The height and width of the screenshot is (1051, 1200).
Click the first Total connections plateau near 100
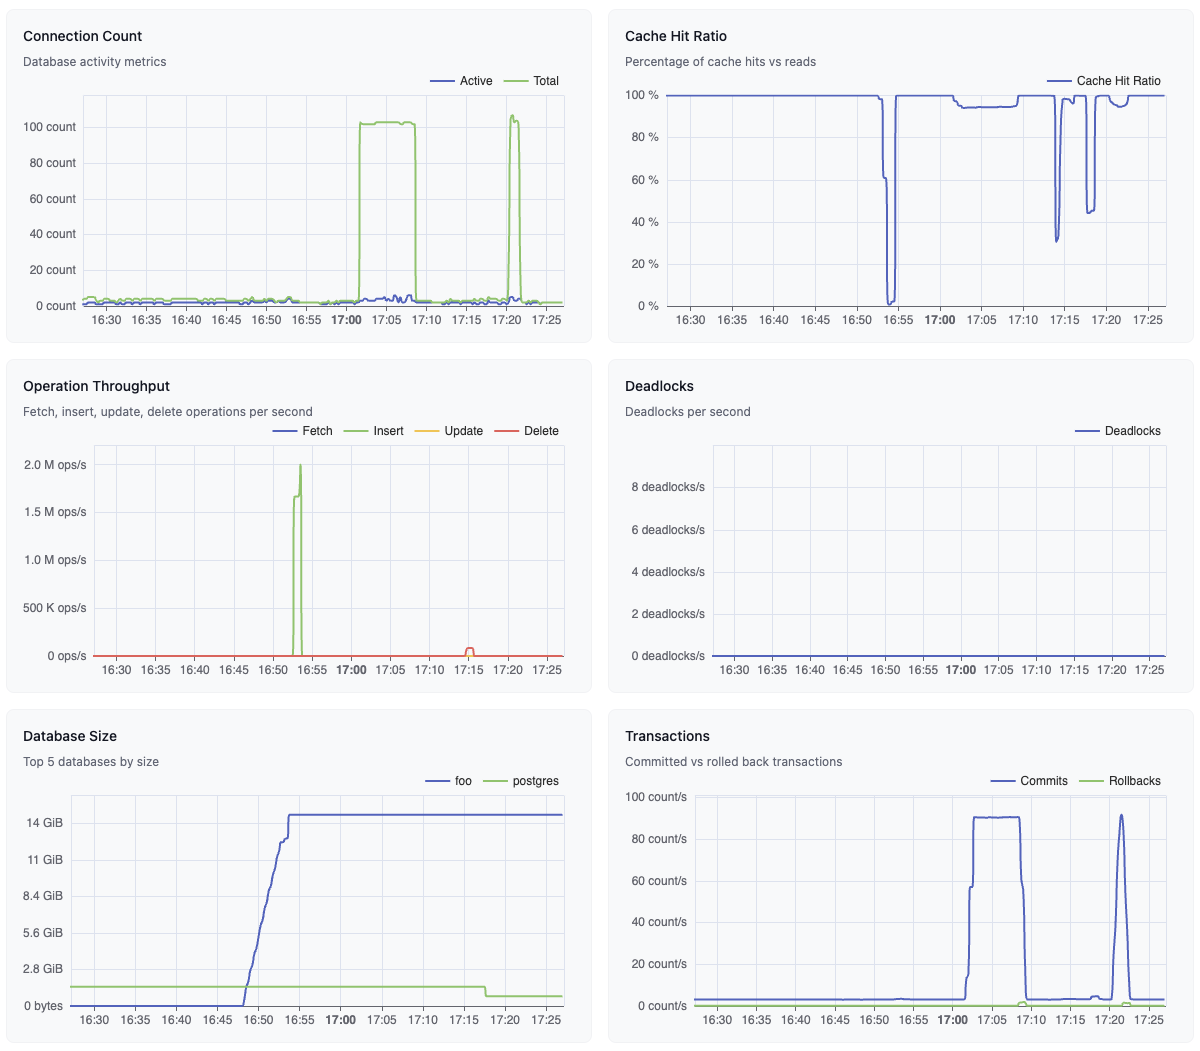tap(387, 123)
